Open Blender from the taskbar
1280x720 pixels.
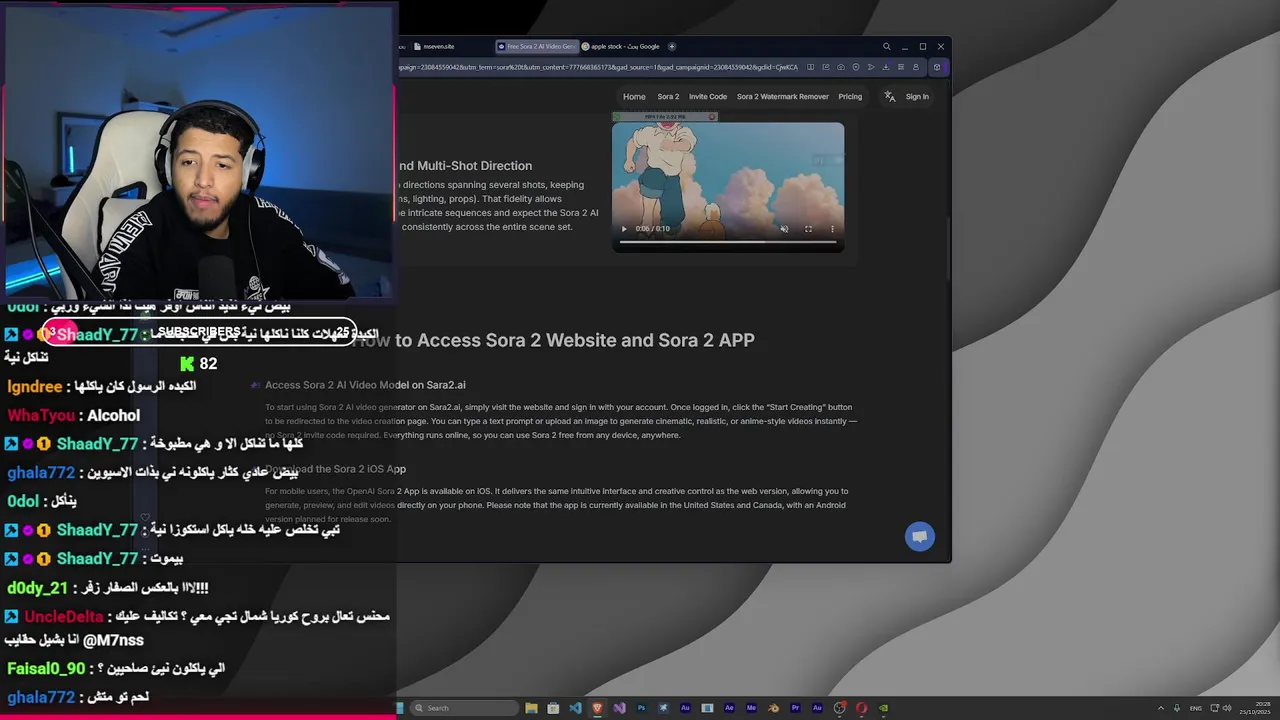(773, 708)
